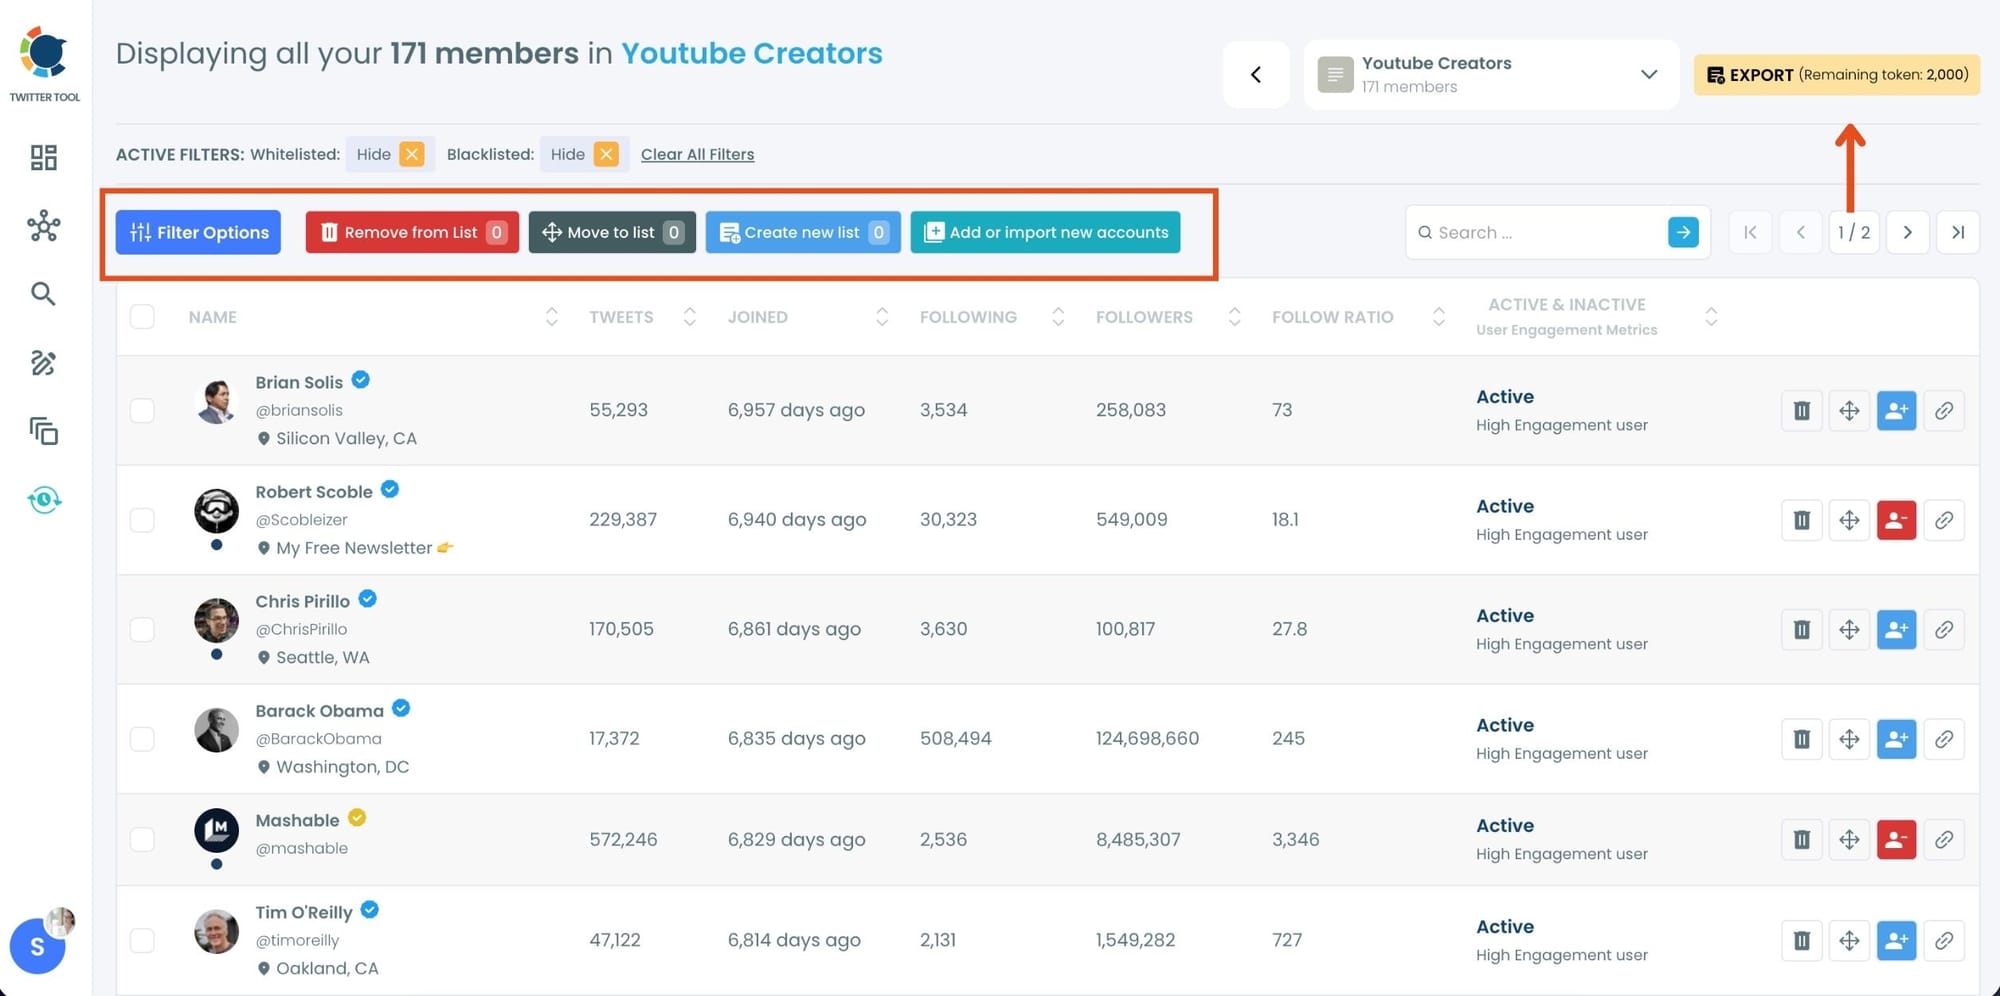Image resolution: width=2000 pixels, height=996 pixels.
Task: Copy Tim O'Reilly's profile link icon
Action: coord(1945,940)
